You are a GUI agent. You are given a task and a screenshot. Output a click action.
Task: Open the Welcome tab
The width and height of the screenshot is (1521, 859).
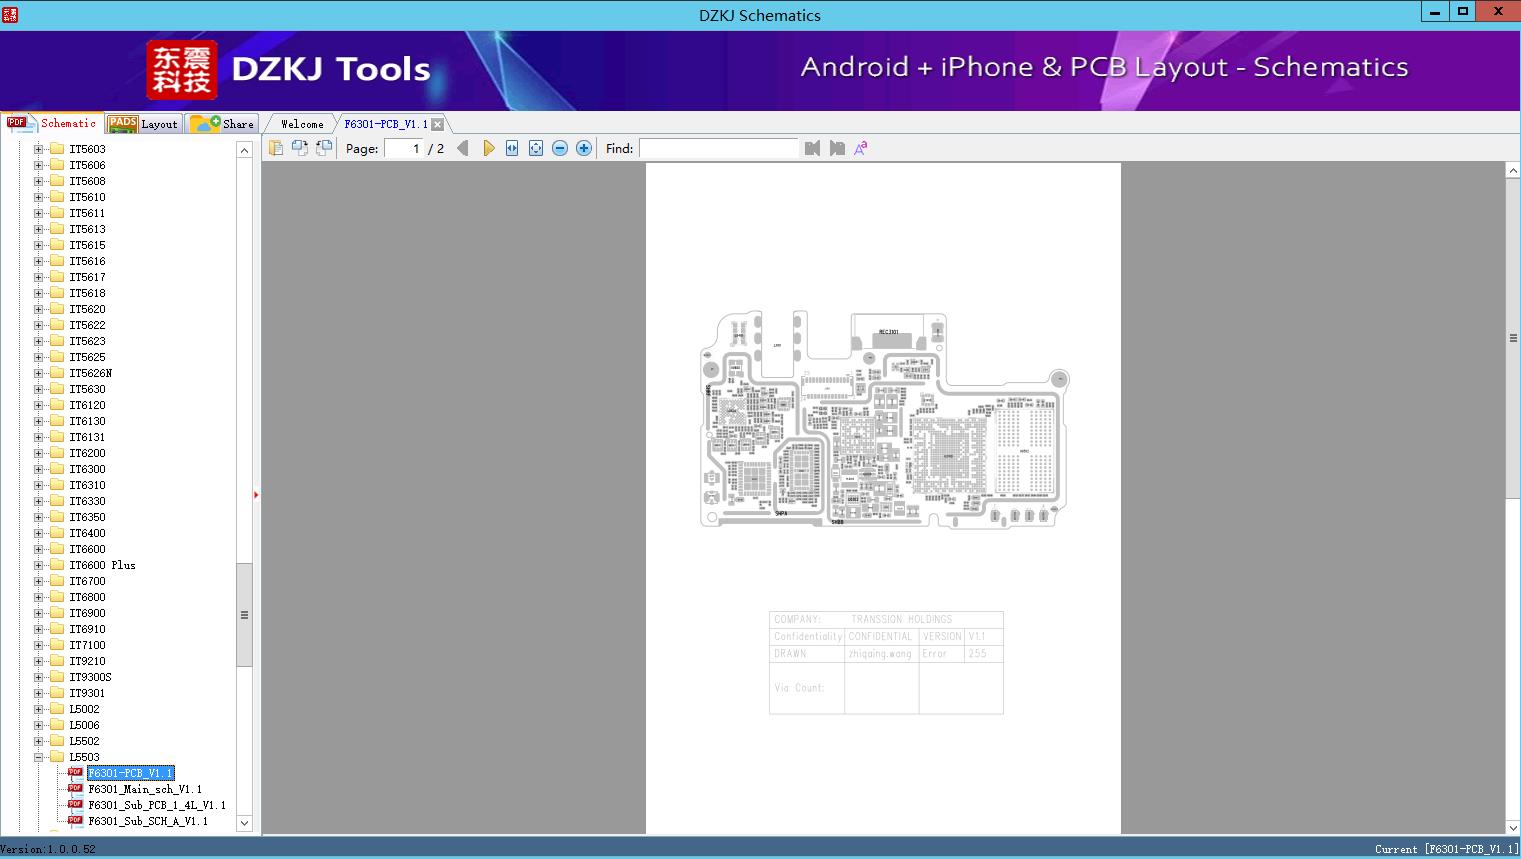click(301, 124)
